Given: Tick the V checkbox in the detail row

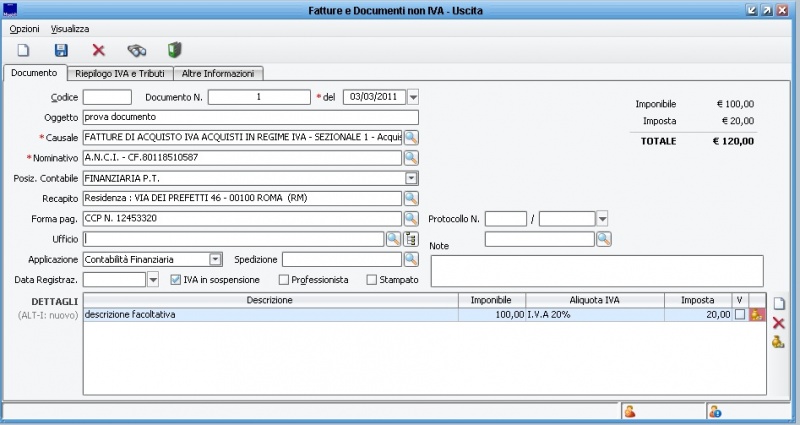Looking at the screenshot, I should [x=740, y=315].
